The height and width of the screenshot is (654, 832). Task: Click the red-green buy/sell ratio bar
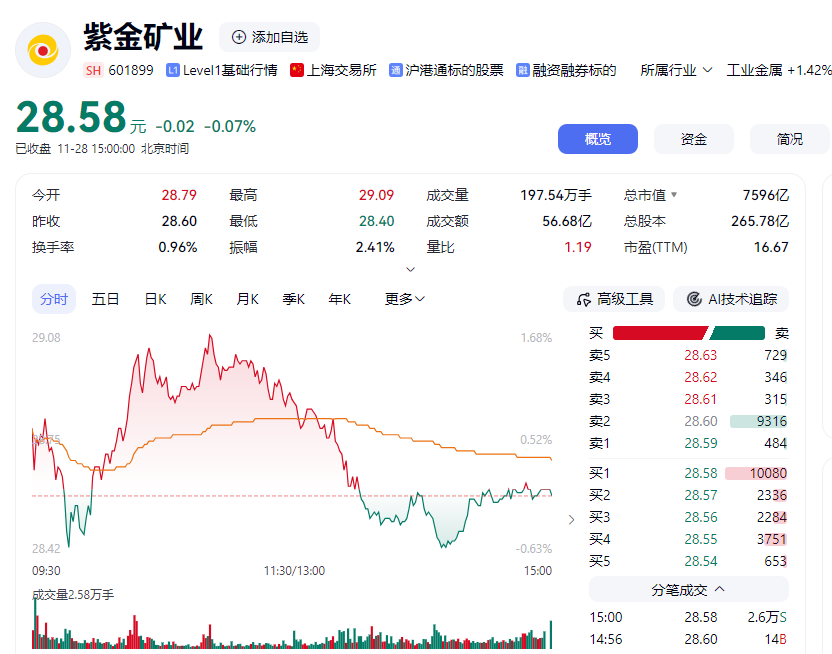(x=690, y=332)
